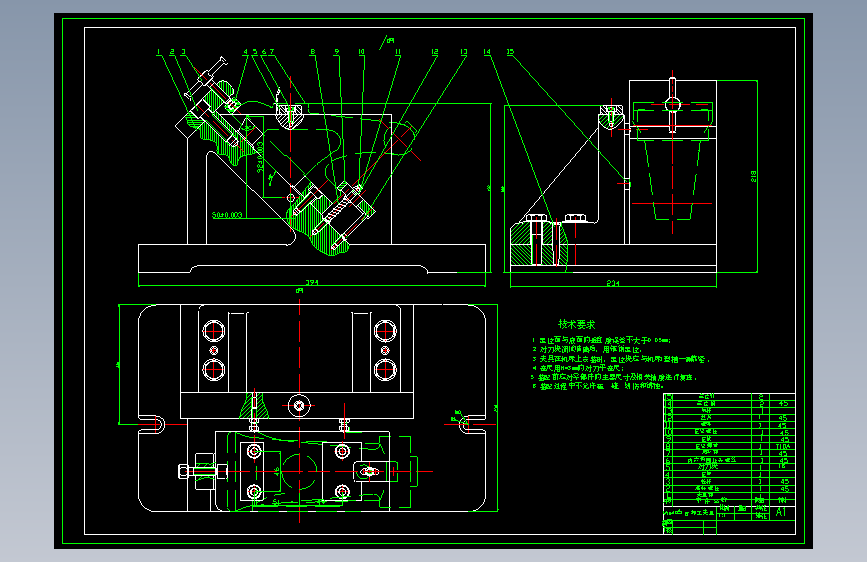This screenshot has height=562, width=867.
Task: Click part balloon number 13
Action: tap(463, 52)
